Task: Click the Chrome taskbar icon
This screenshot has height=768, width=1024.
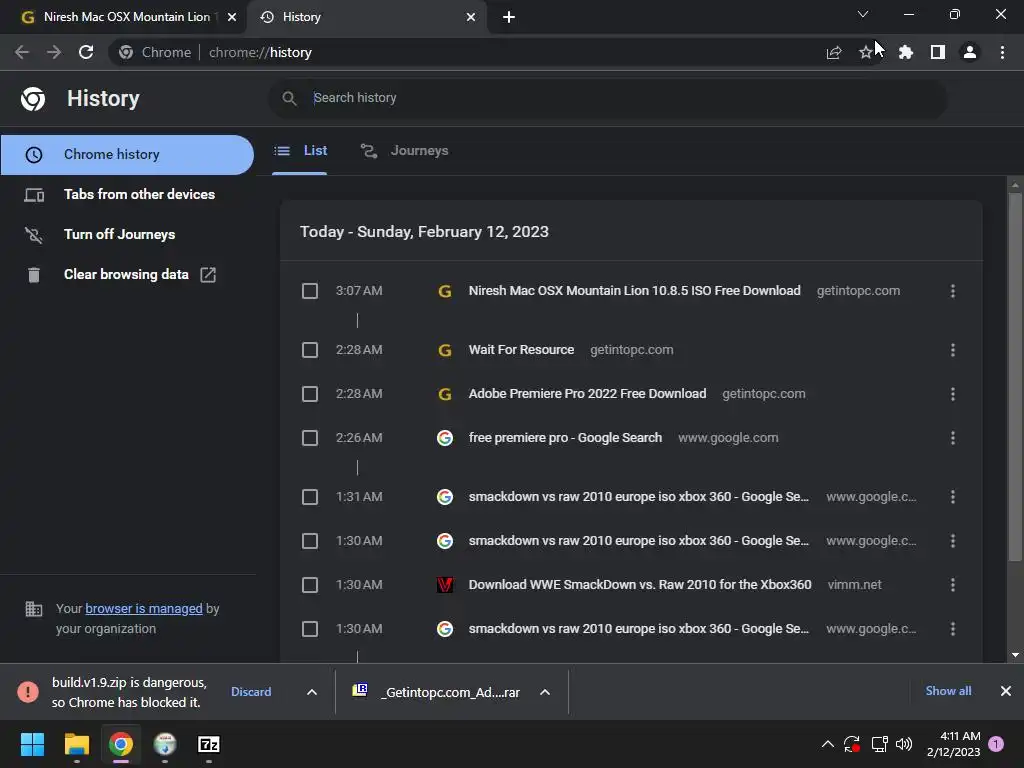Action: click(x=121, y=744)
